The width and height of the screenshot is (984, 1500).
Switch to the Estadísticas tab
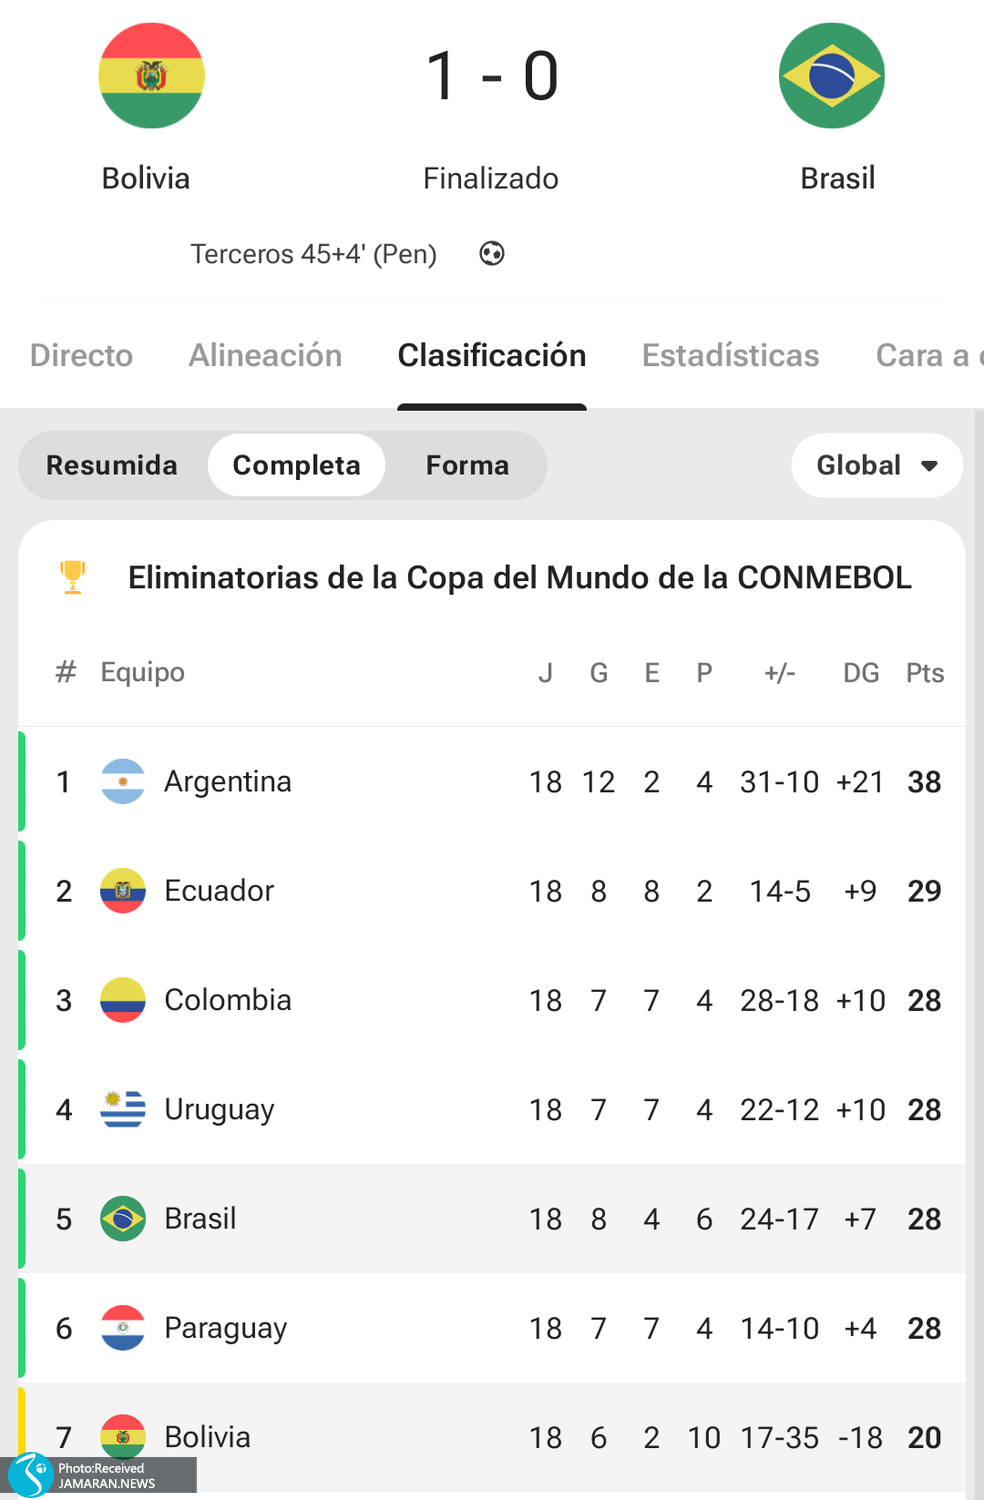click(730, 355)
